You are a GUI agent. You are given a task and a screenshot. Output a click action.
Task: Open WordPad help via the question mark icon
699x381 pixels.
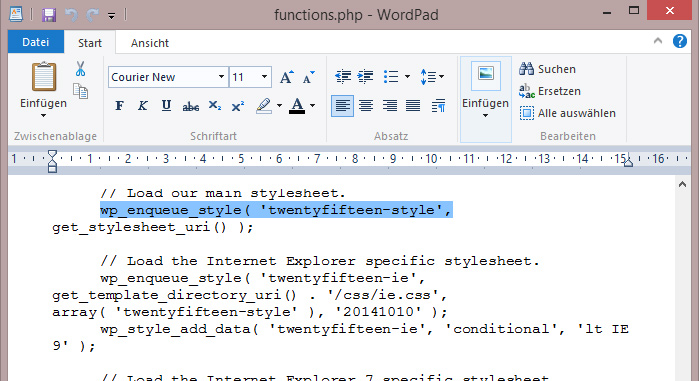pos(679,41)
